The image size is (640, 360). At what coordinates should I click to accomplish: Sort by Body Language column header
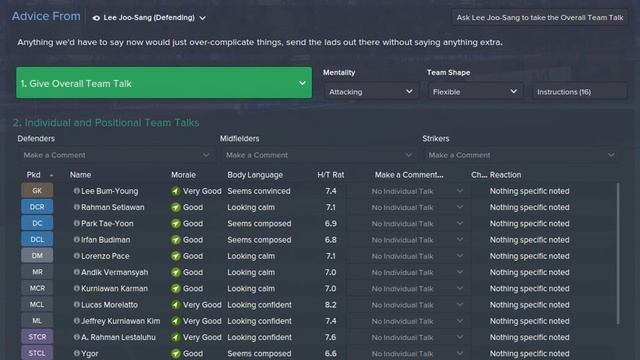click(255, 175)
